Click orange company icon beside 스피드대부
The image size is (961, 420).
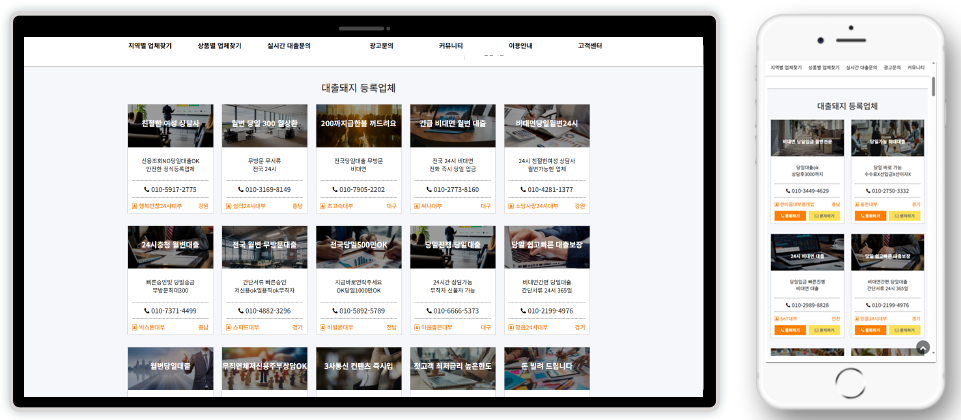pyautogui.click(x=228, y=327)
